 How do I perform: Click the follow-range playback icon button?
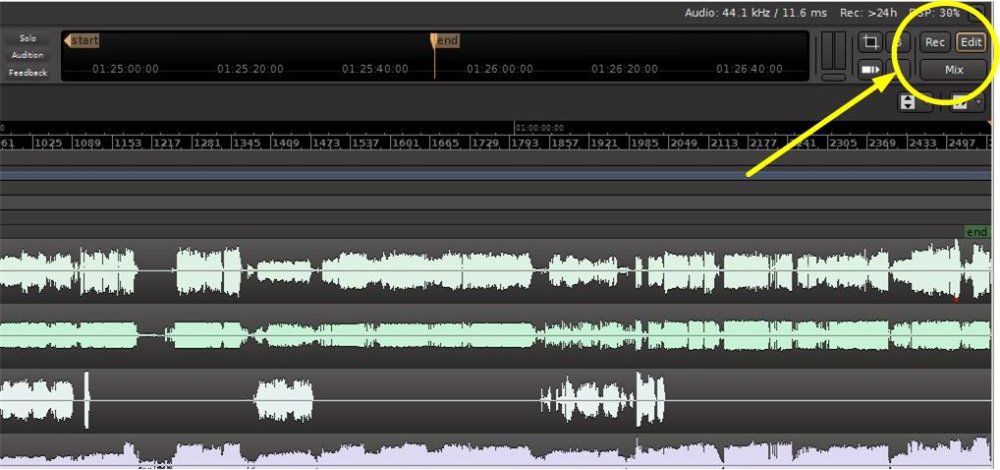tap(870, 70)
